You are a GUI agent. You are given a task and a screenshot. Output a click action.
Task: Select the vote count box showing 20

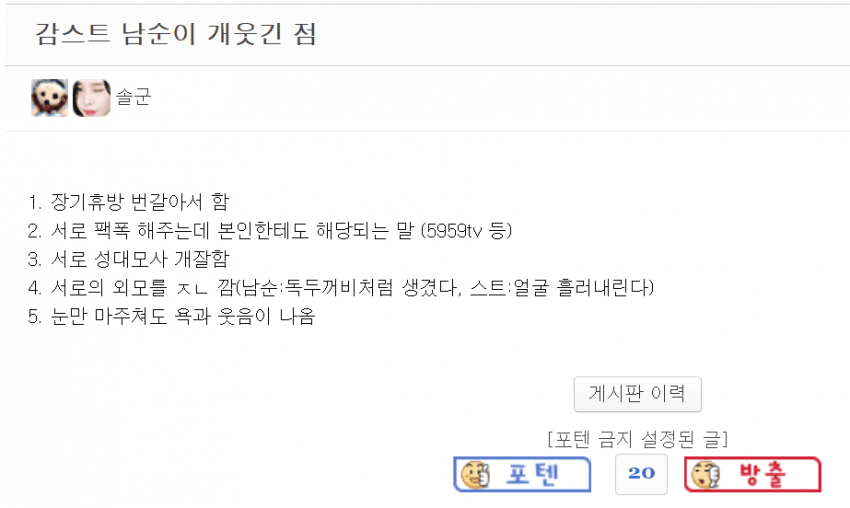click(x=641, y=474)
